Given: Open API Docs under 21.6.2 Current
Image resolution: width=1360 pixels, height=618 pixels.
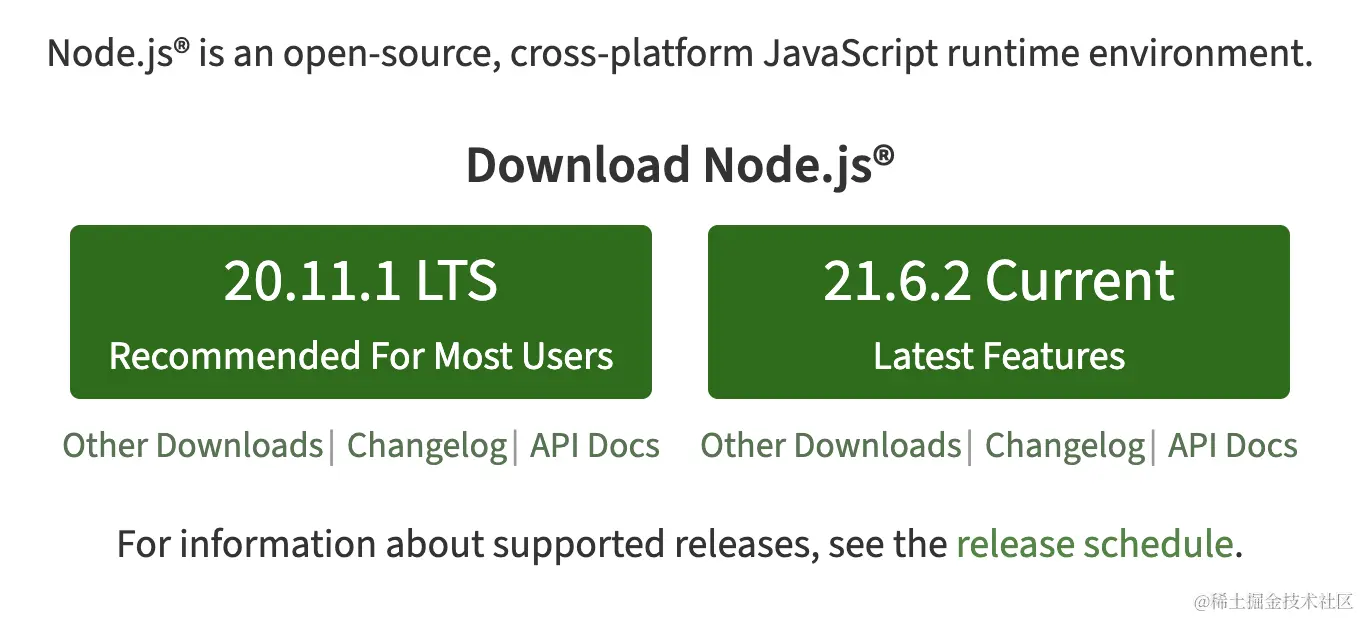Looking at the screenshot, I should tap(1233, 445).
